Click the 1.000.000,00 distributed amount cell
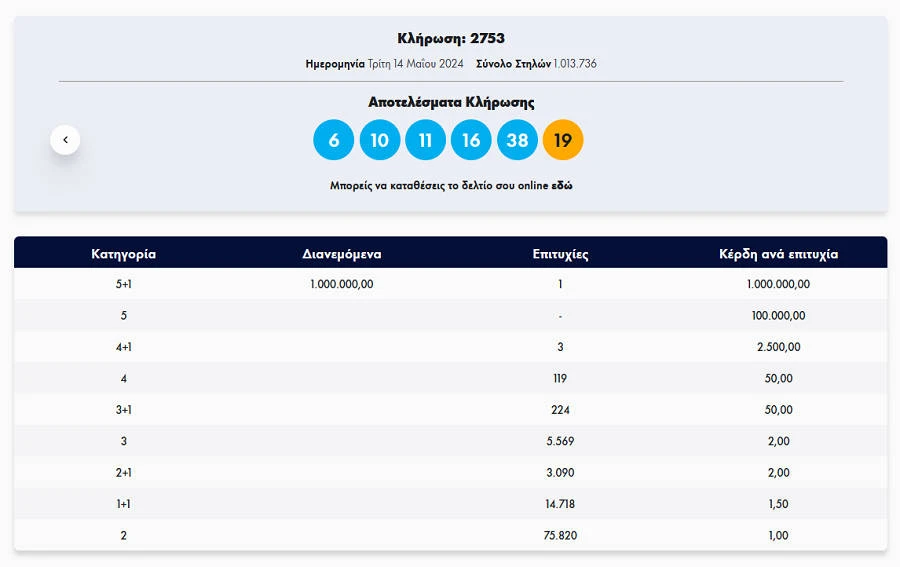900x567 pixels. [342, 284]
